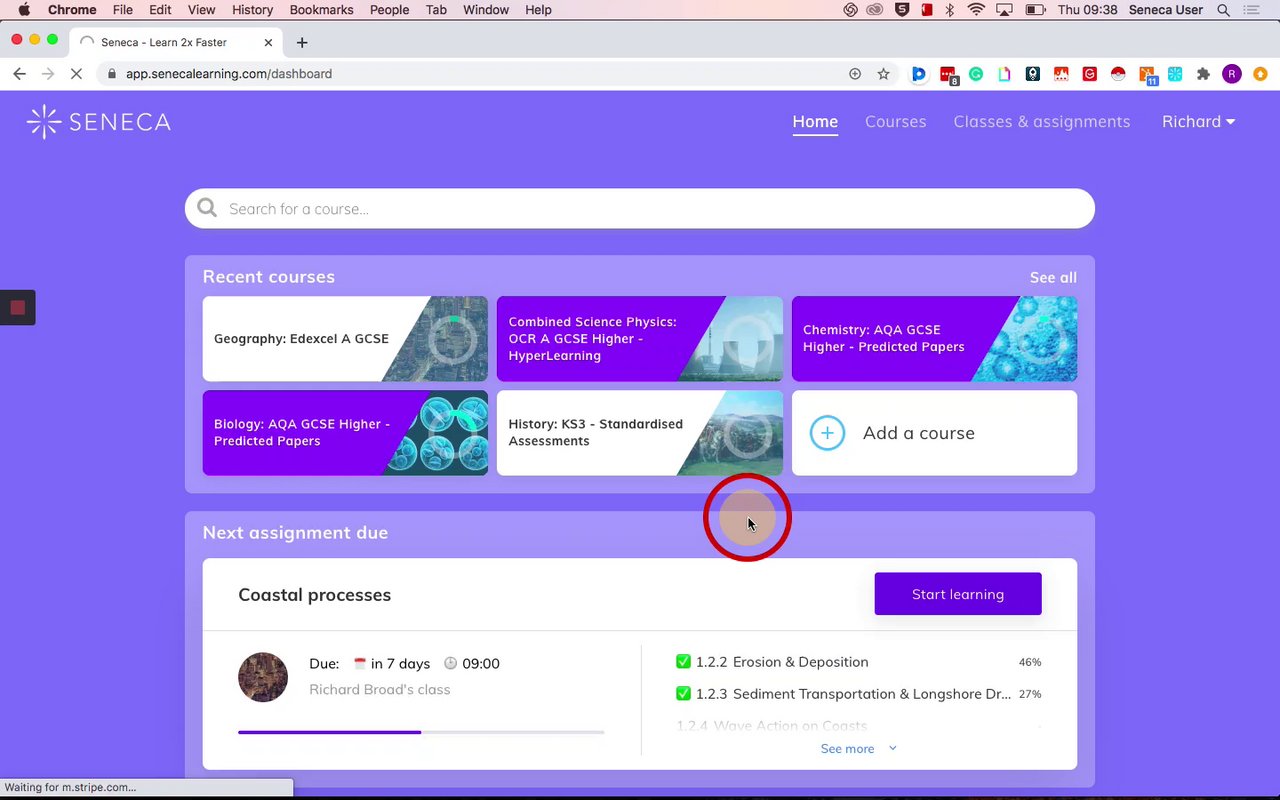Click the red password manager extension with badge 8
Screen dimensions: 1280x800
tap(948, 75)
